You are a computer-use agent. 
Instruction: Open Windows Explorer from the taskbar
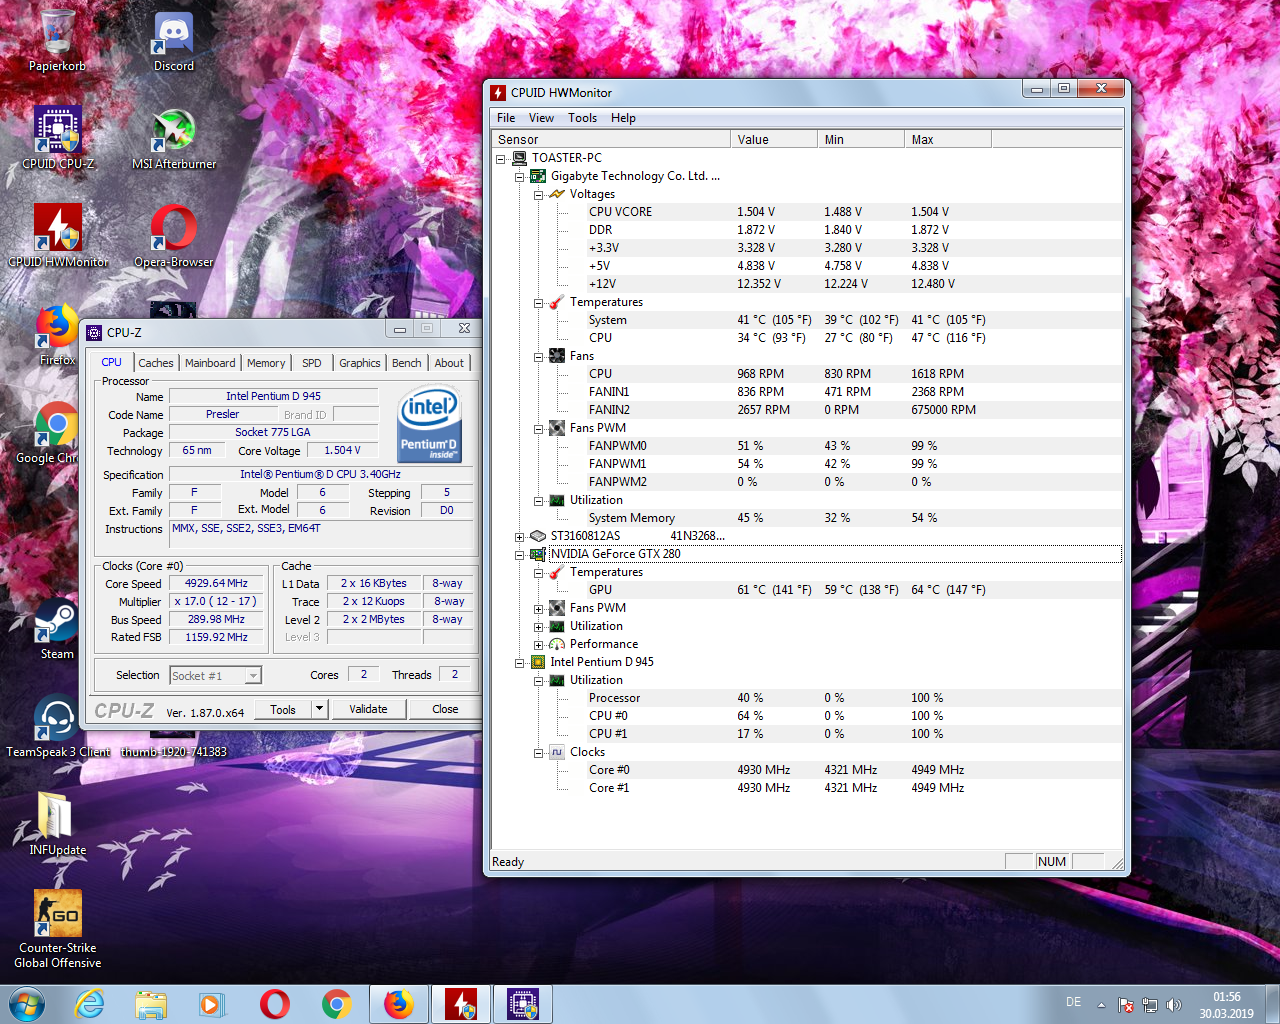pos(151,1004)
